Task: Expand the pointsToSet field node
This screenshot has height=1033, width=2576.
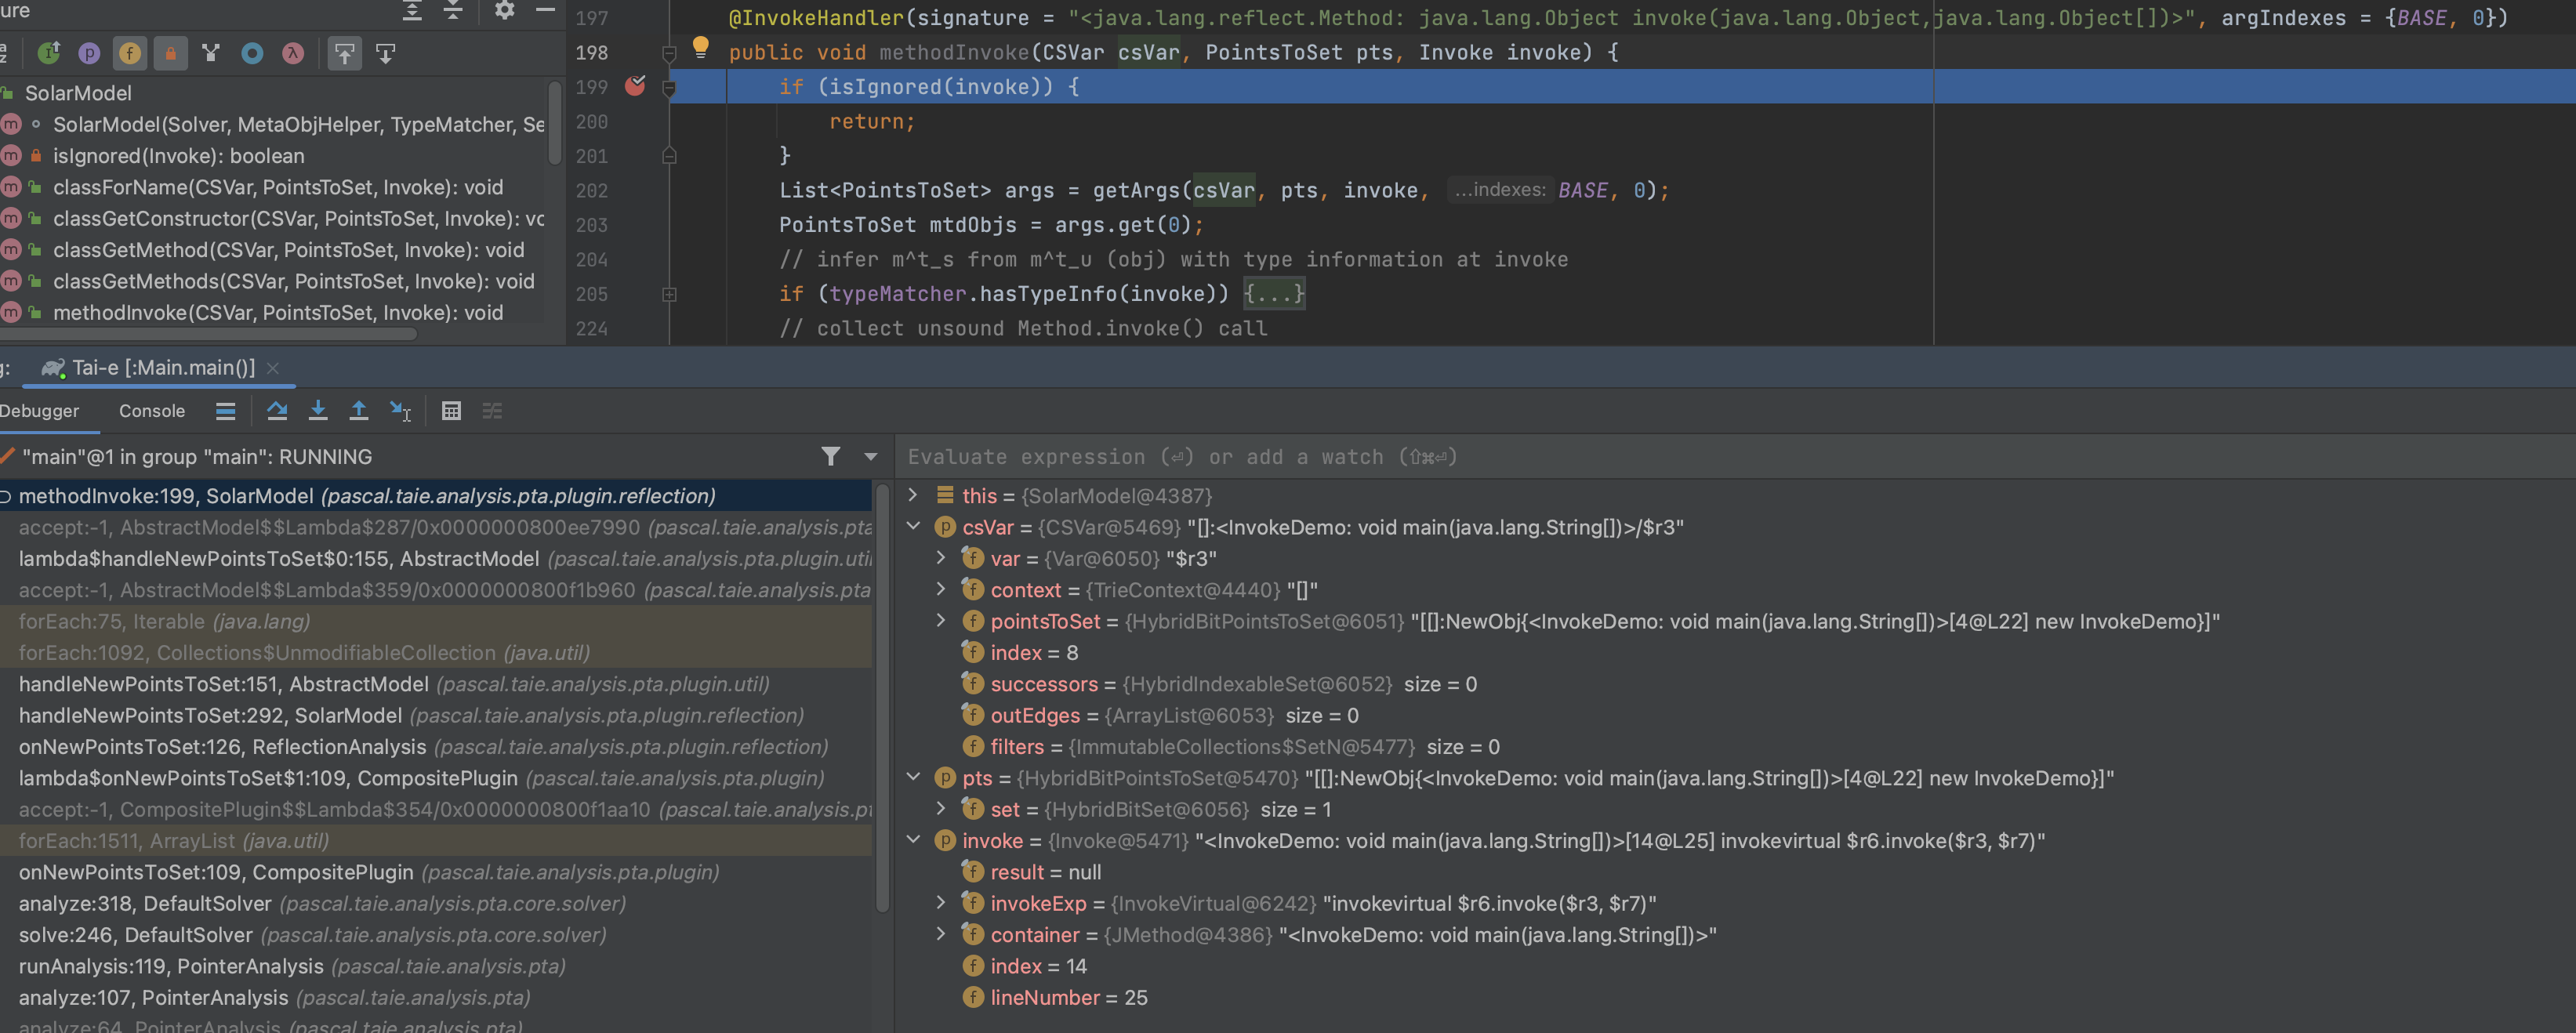Action: (x=941, y=620)
